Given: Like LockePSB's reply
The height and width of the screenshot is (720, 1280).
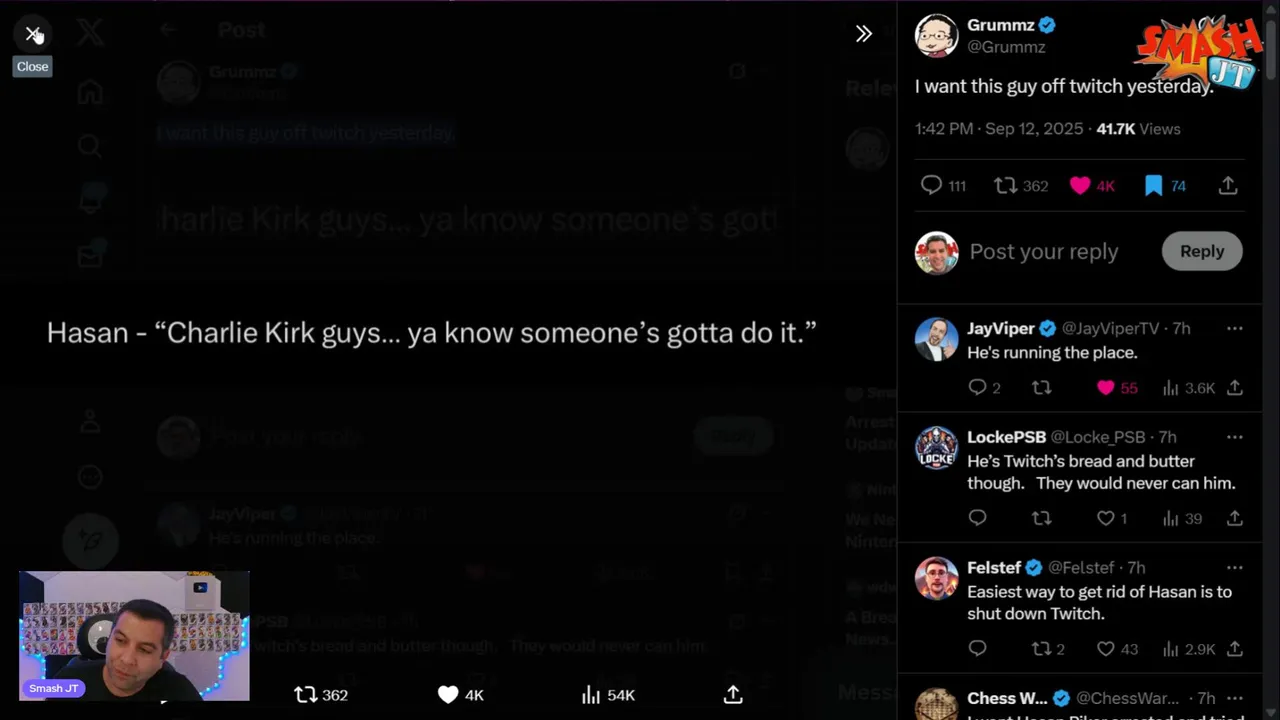Looking at the screenshot, I should coord(1112,519).
